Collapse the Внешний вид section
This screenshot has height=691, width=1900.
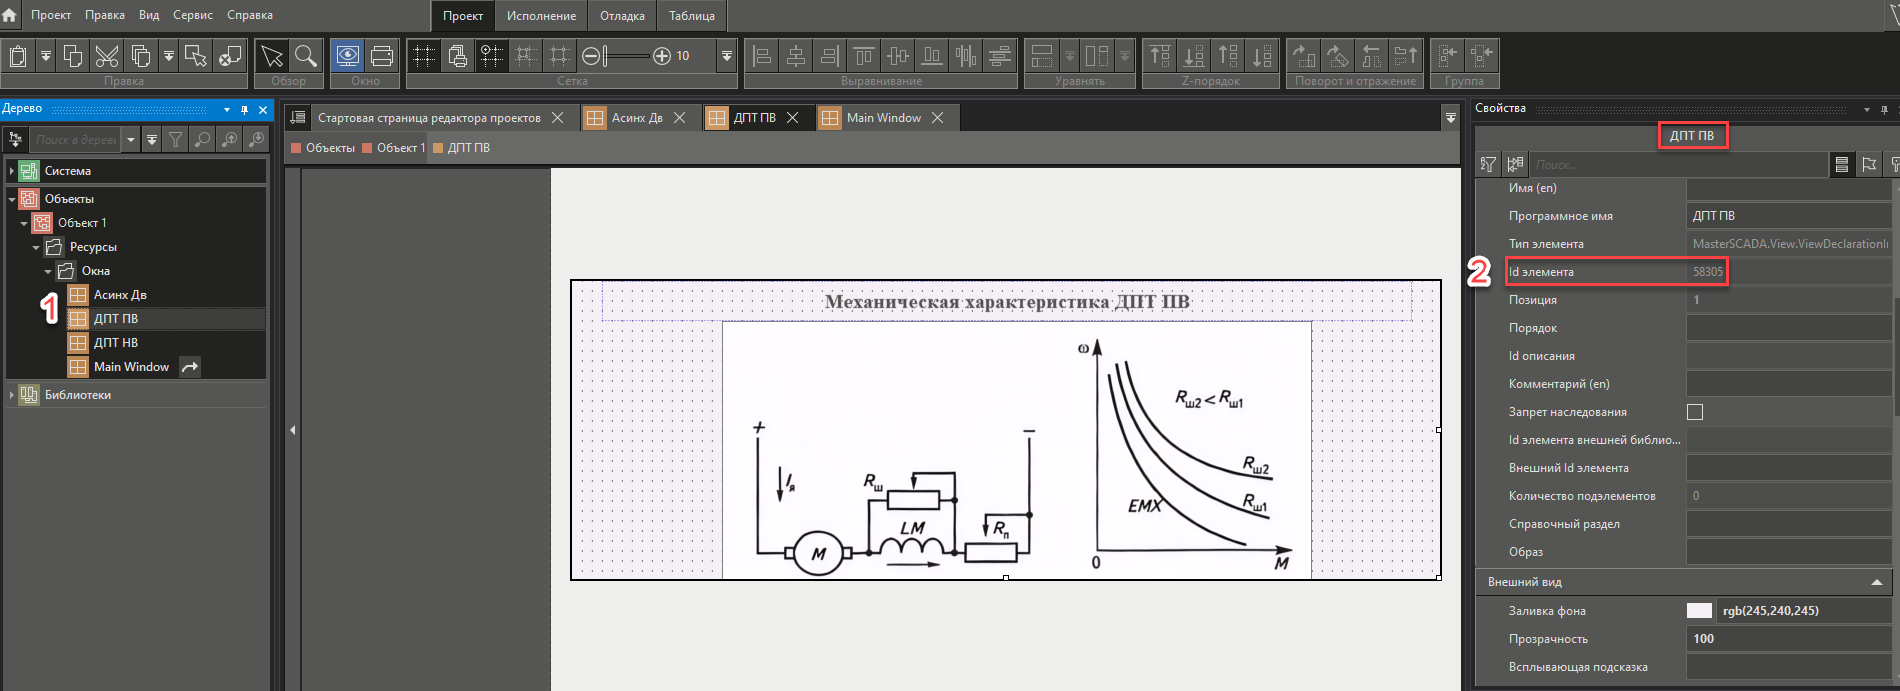pos(1876,582)
